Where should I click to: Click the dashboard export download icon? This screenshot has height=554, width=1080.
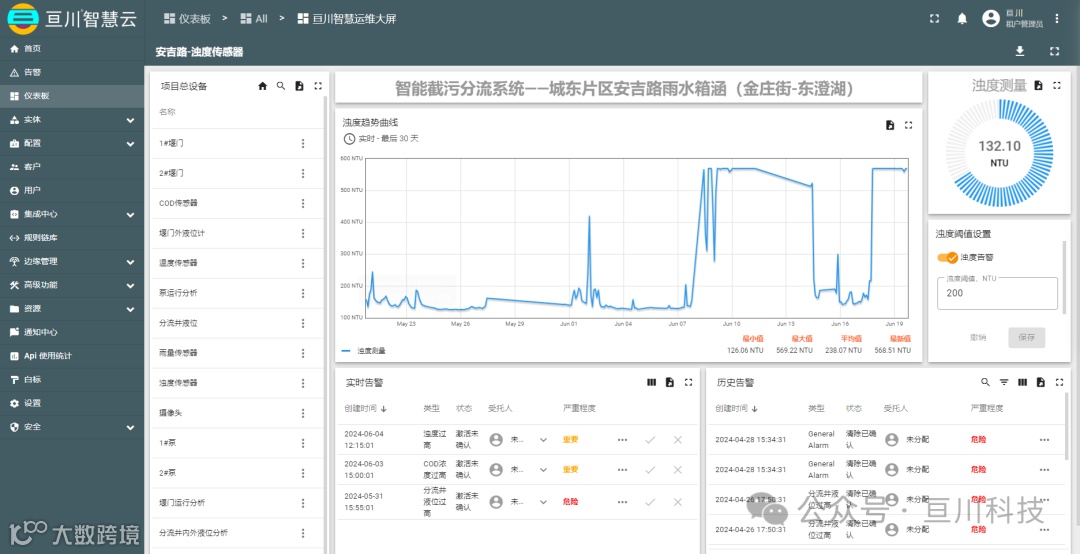point(1020,52)
